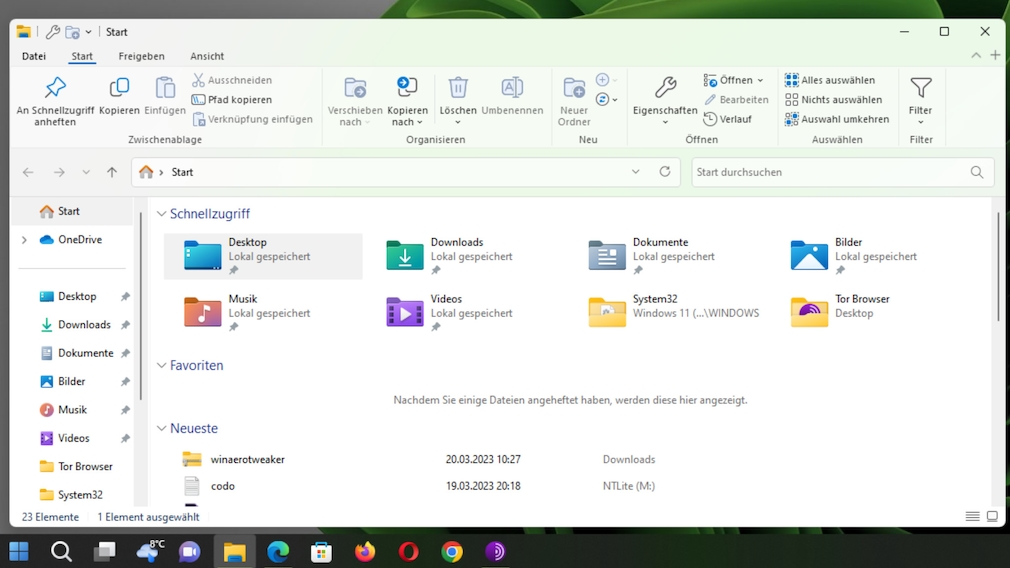The width and height of the screenshot is (1010, 568).
Task: Click 'Alles auswählen' button
Action: pos(830,80)
